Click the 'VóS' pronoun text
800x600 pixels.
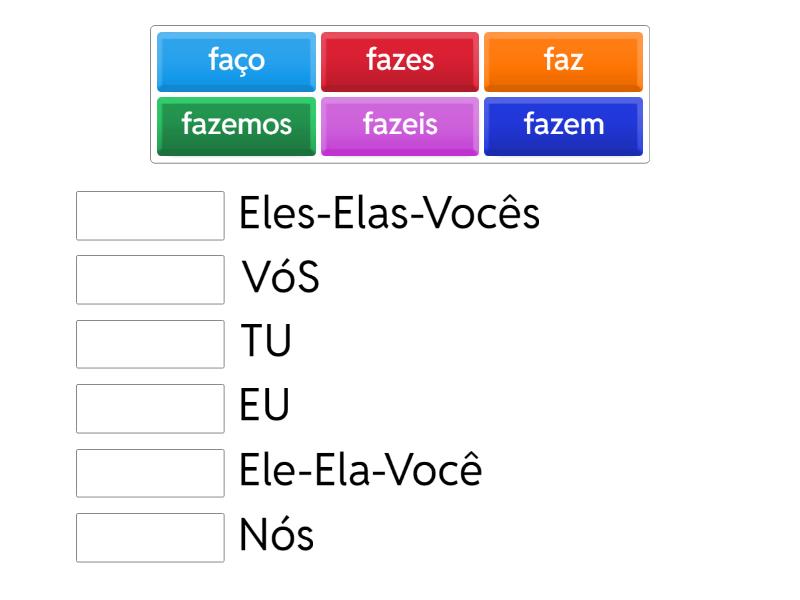tap(281, 279)
